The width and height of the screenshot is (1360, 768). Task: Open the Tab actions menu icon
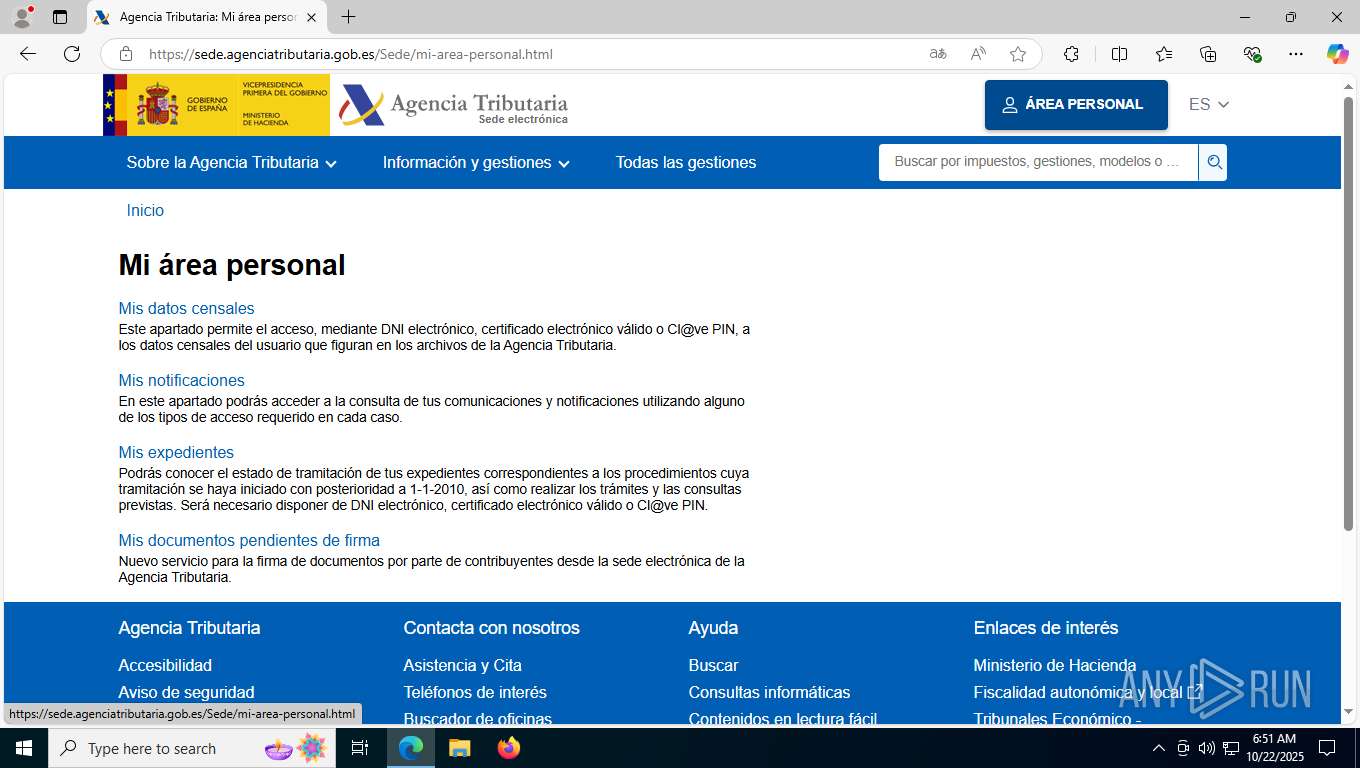coord(60,17)
